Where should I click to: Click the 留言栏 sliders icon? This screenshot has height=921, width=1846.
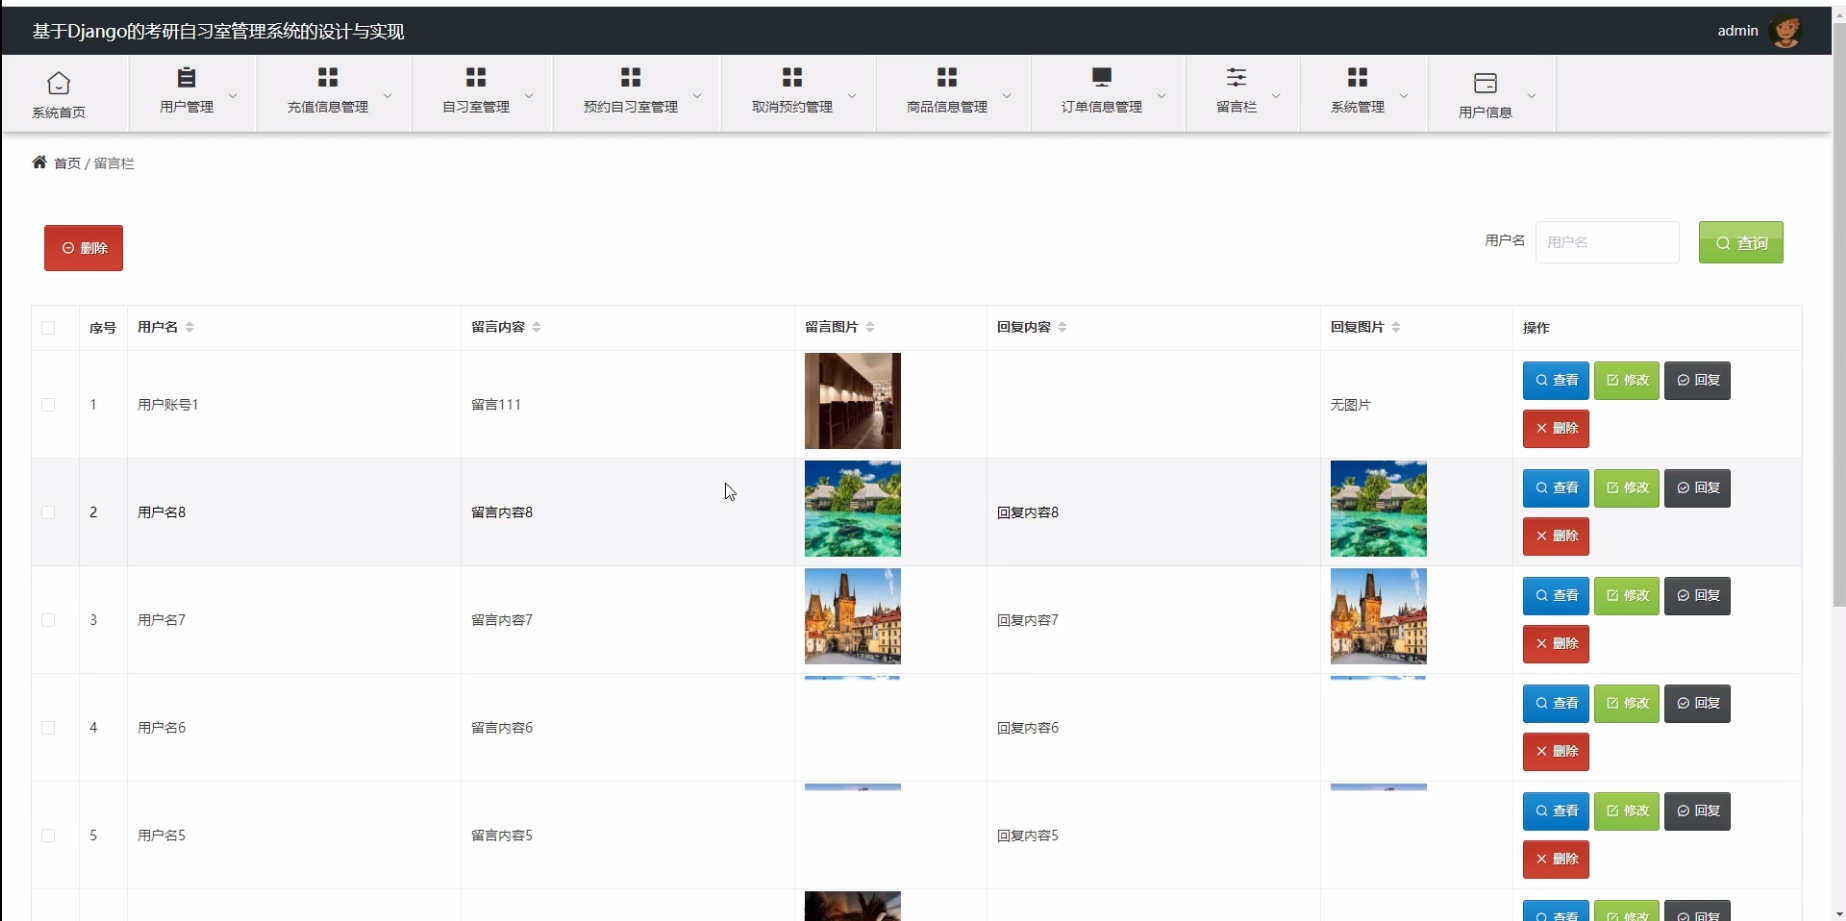pyautogui.click(x=1237, y=77)
